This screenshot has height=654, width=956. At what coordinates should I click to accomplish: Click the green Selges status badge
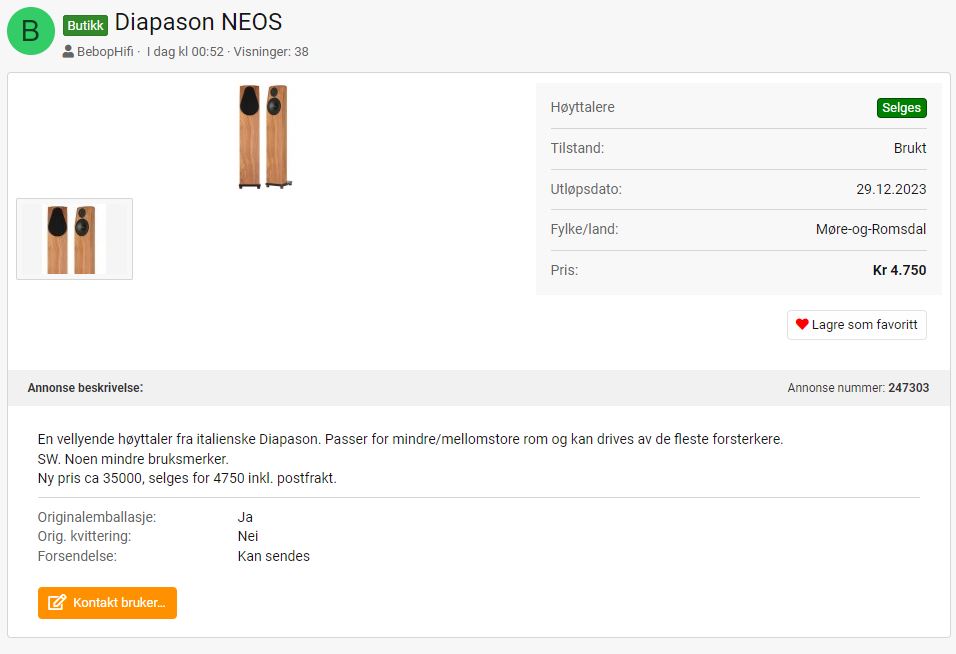901,108
